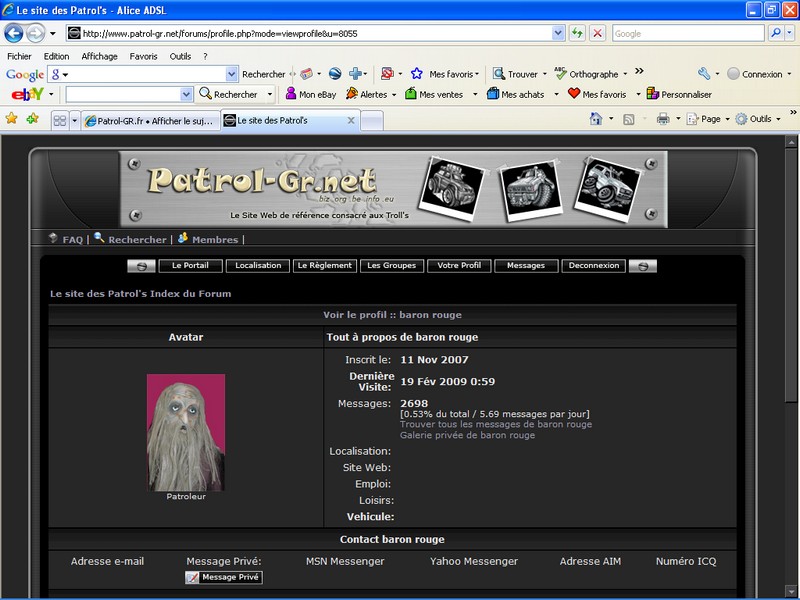This screenshot has height=600, width=800.
Task: Open eBay Alertes button
Action: (x=367, y=94)
